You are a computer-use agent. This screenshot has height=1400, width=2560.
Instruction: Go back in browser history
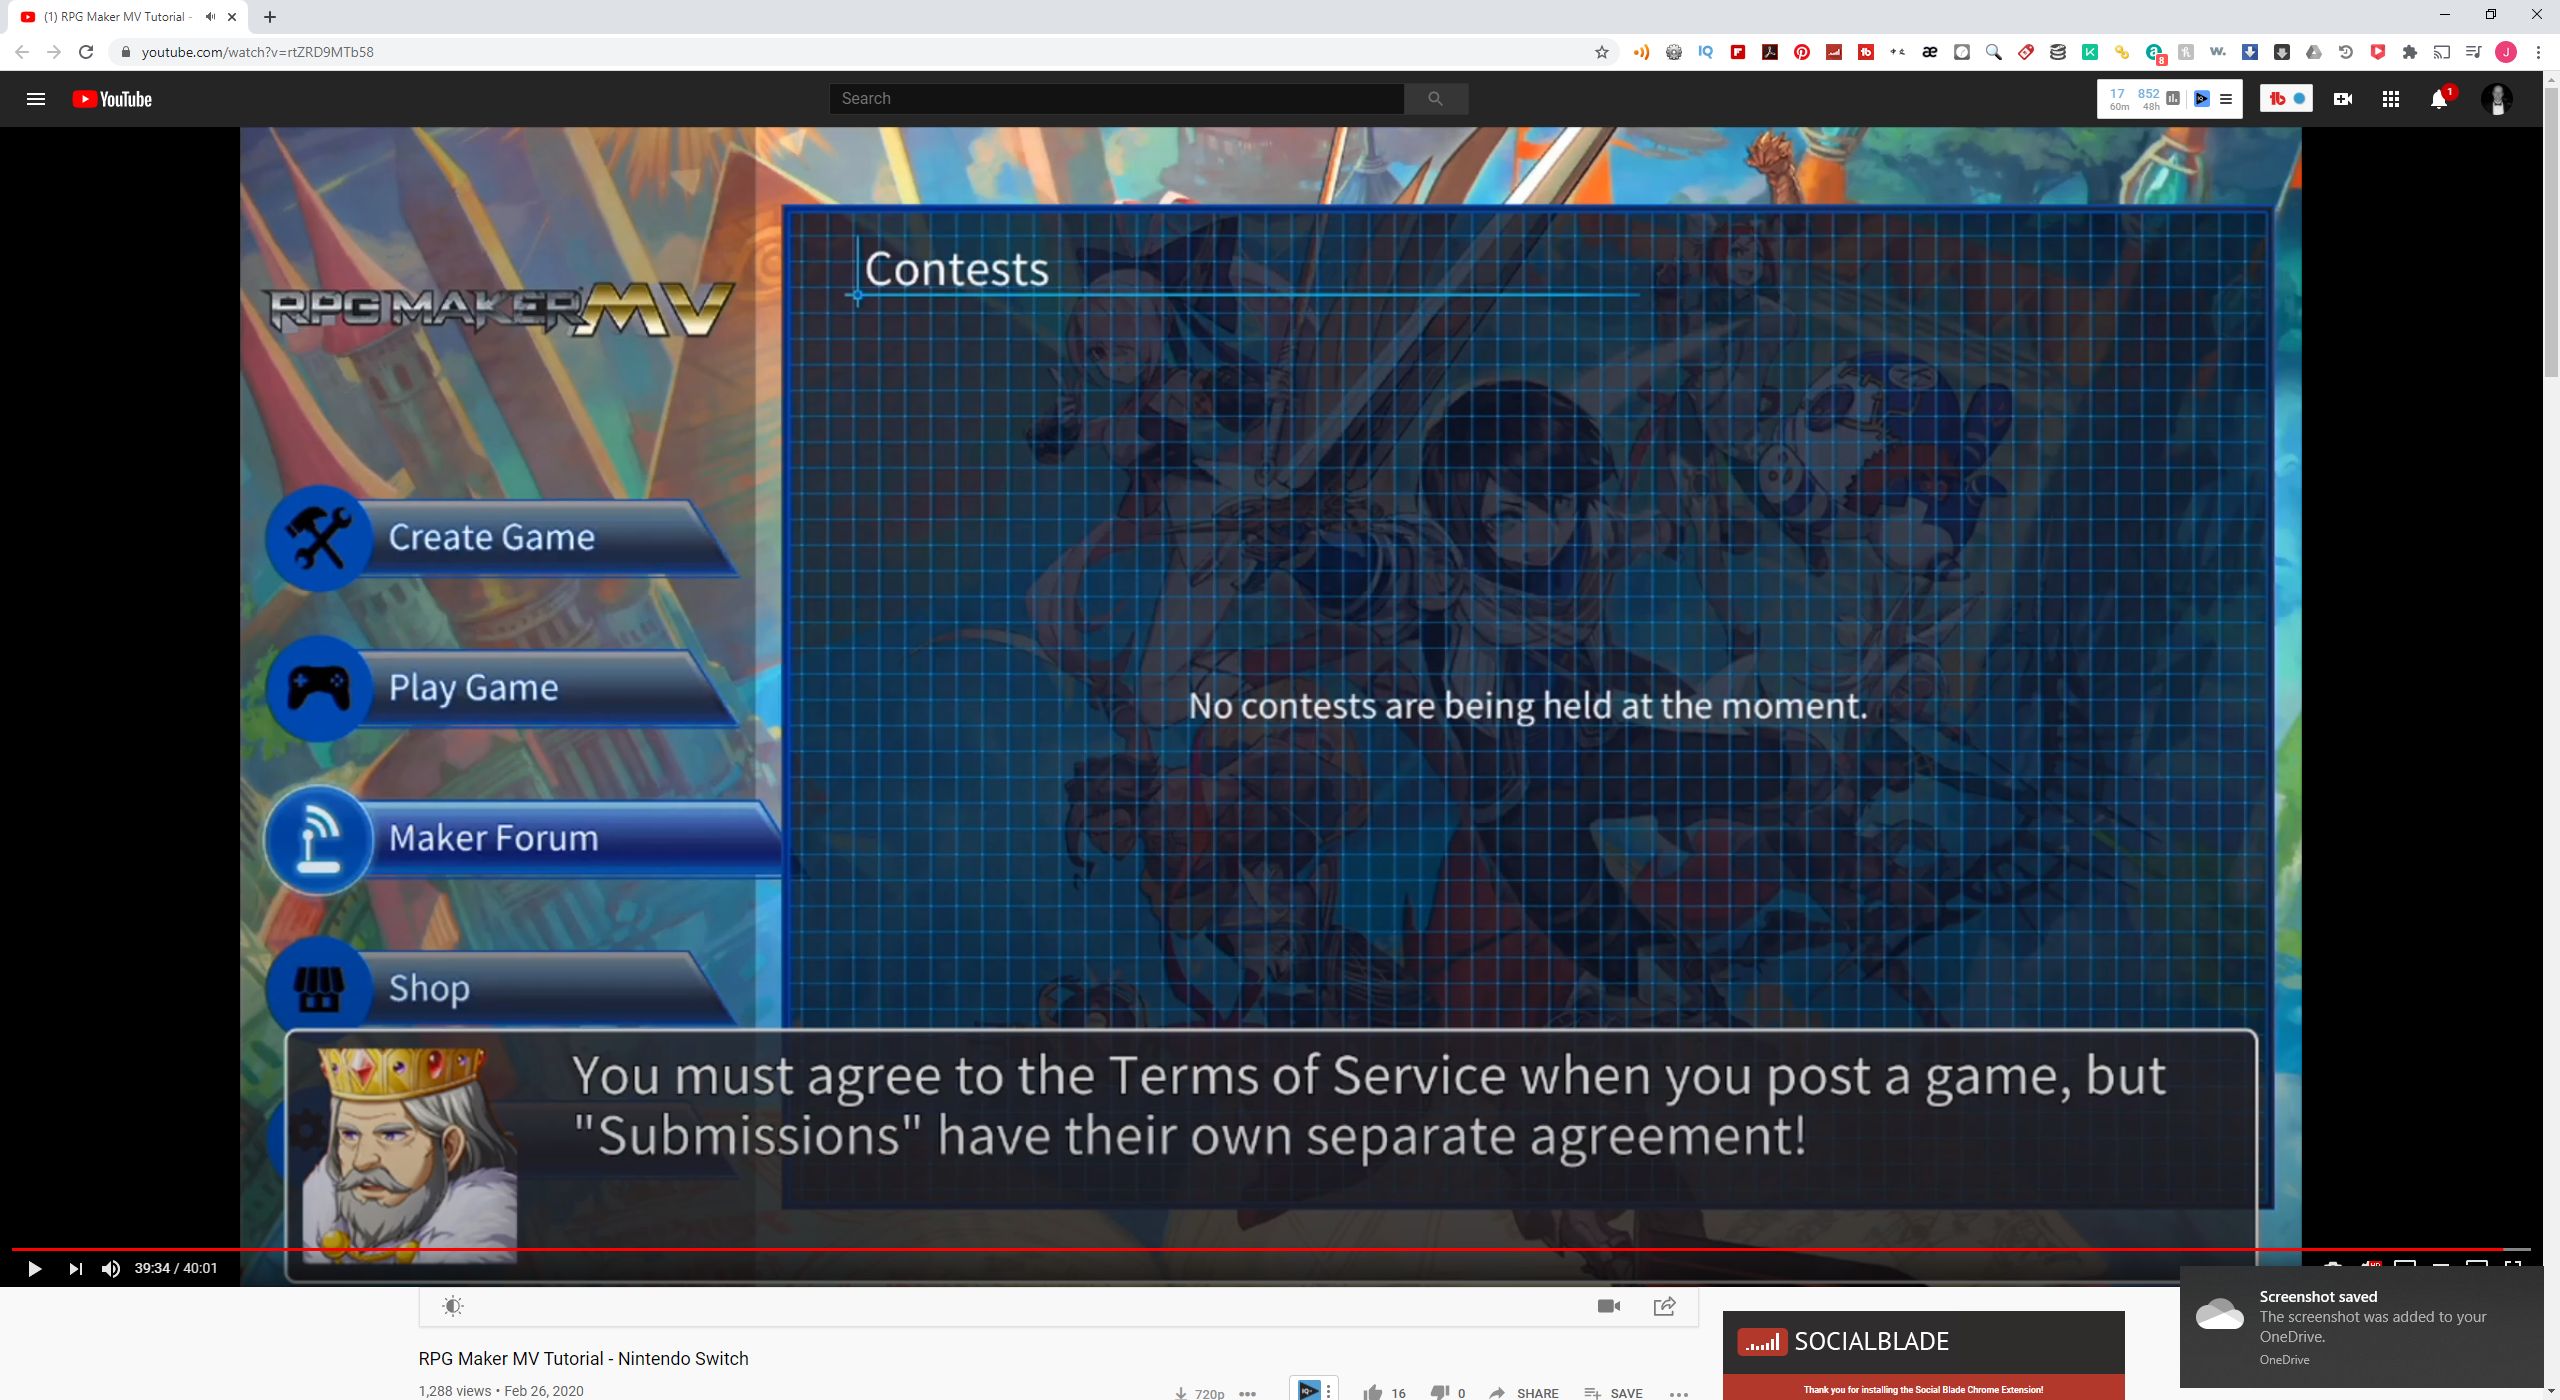(x=22, y=52)
